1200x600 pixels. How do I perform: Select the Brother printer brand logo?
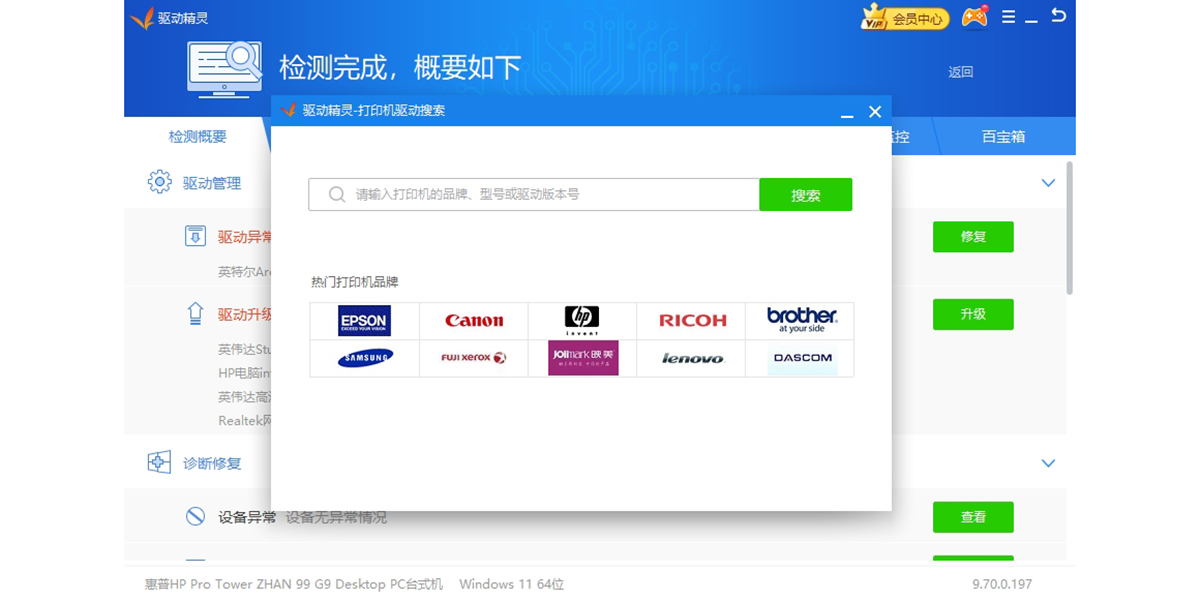click(x=801, y=321)
